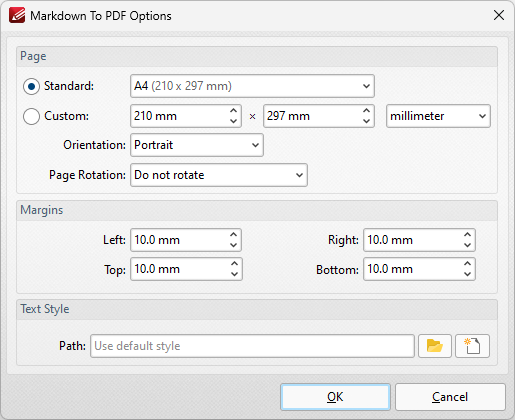Increase custom height 297 mm with up arrow
This screenshot has height=420, width=515.
(x=366, y=111)
